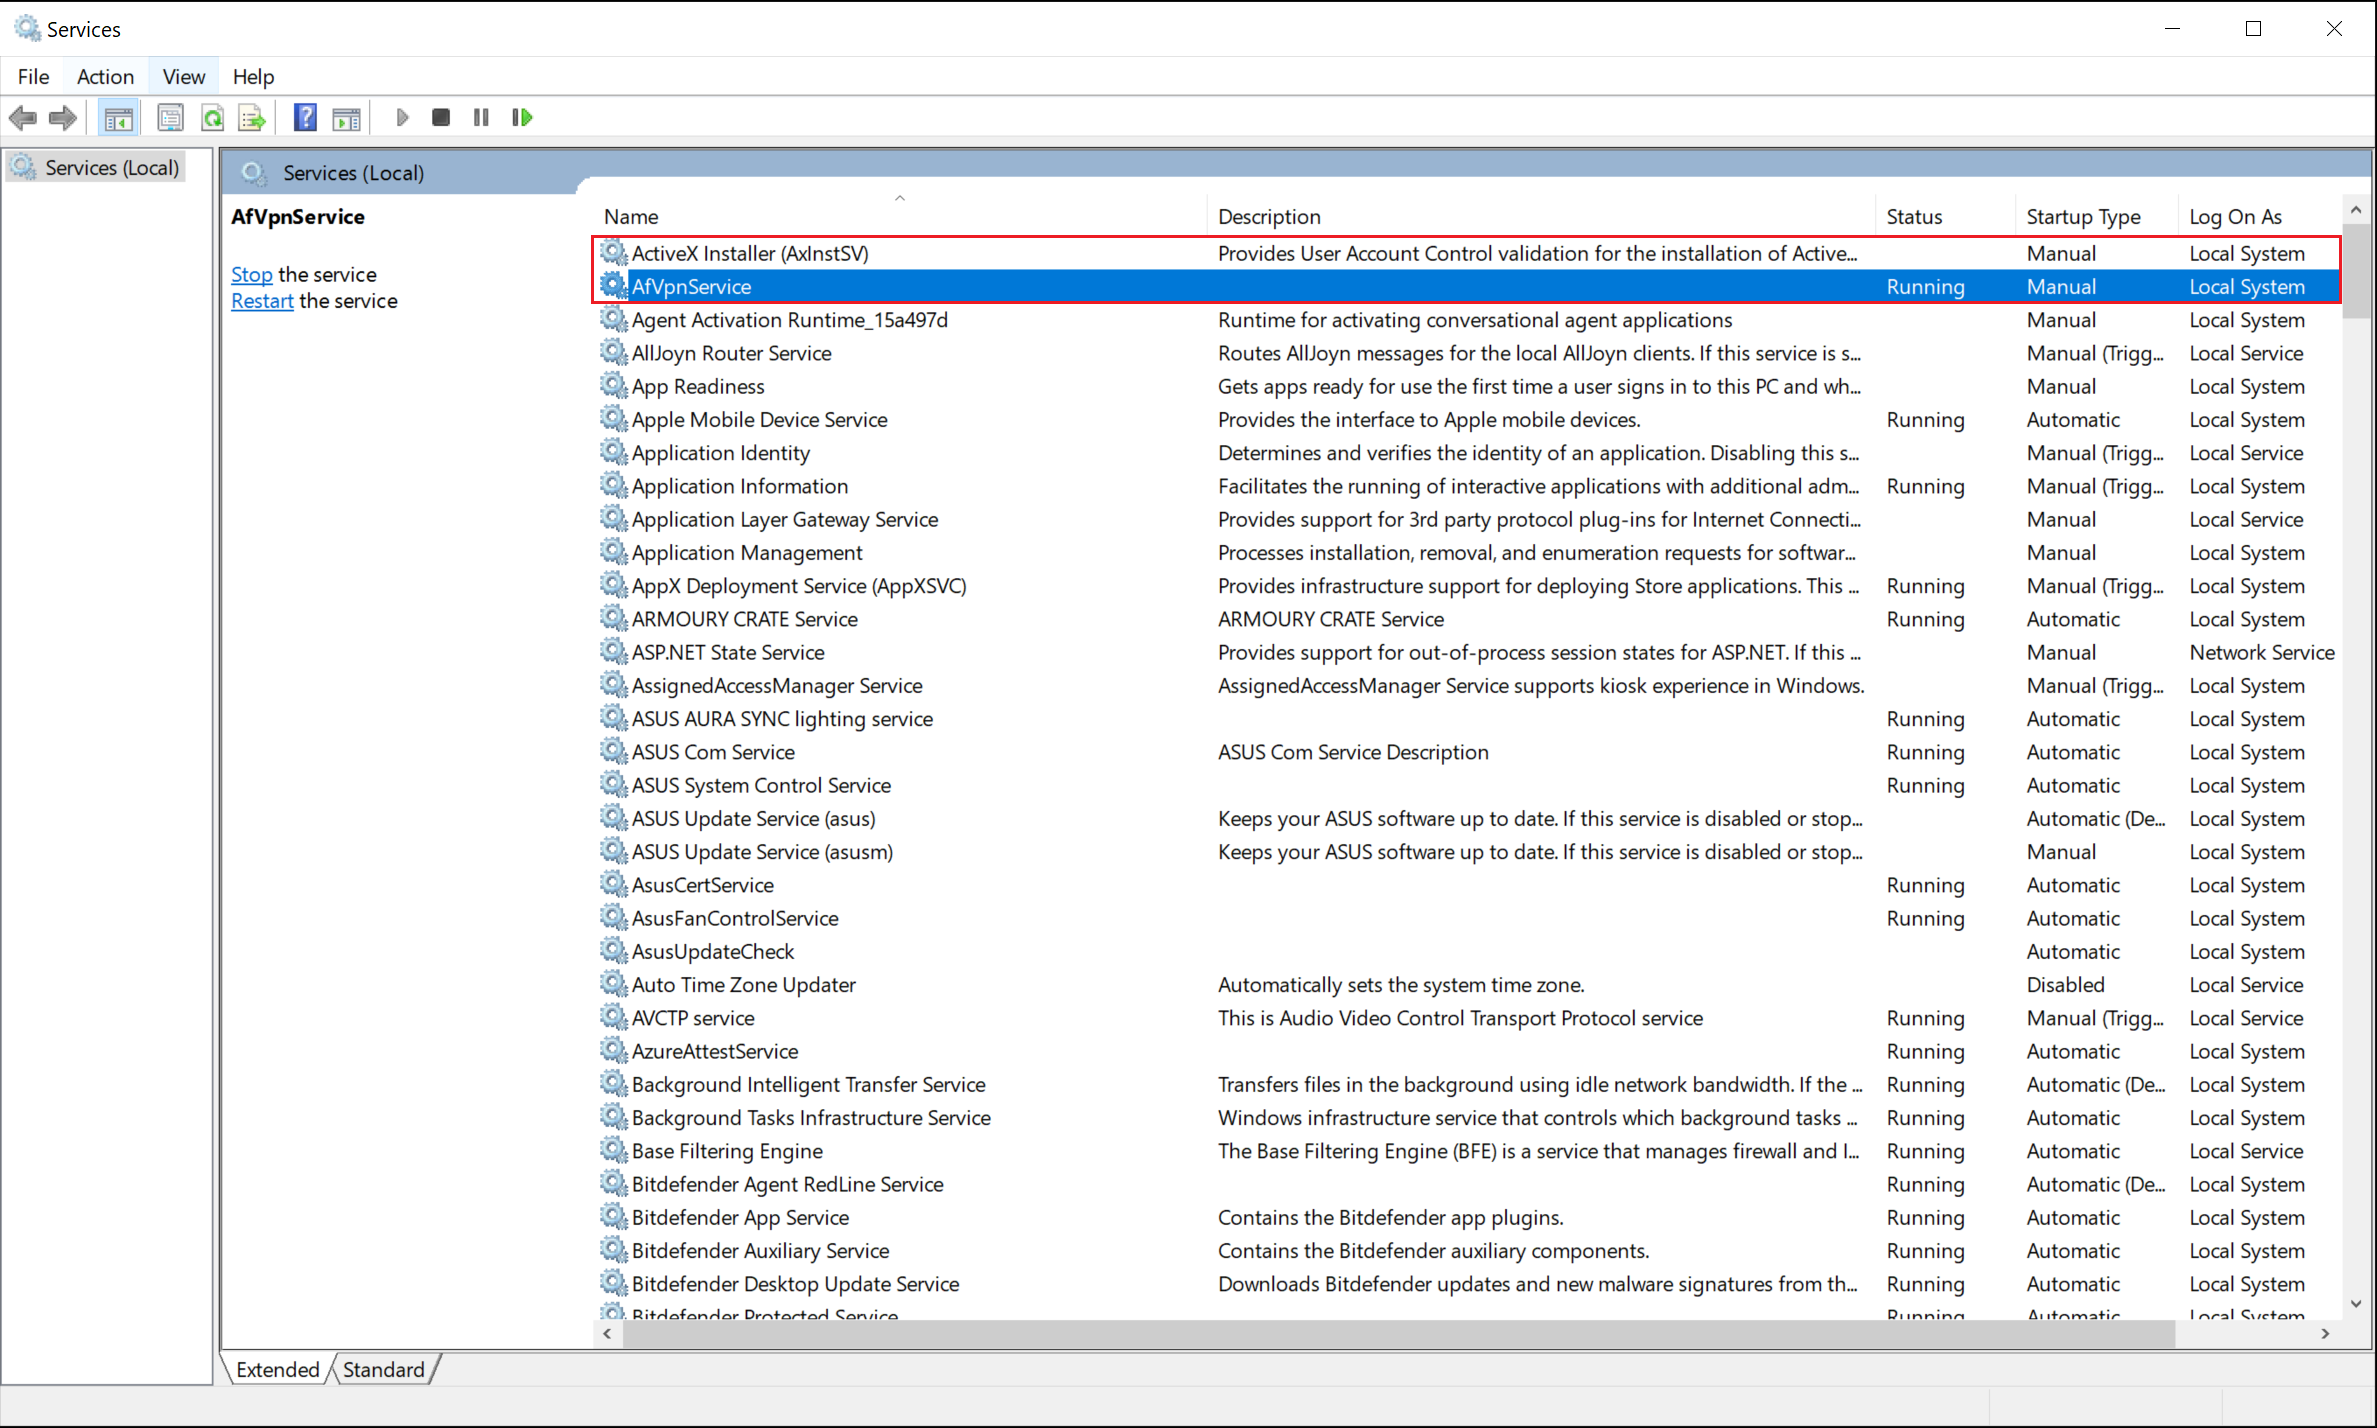Click gear icon beside App Readiness

point(613,386)
